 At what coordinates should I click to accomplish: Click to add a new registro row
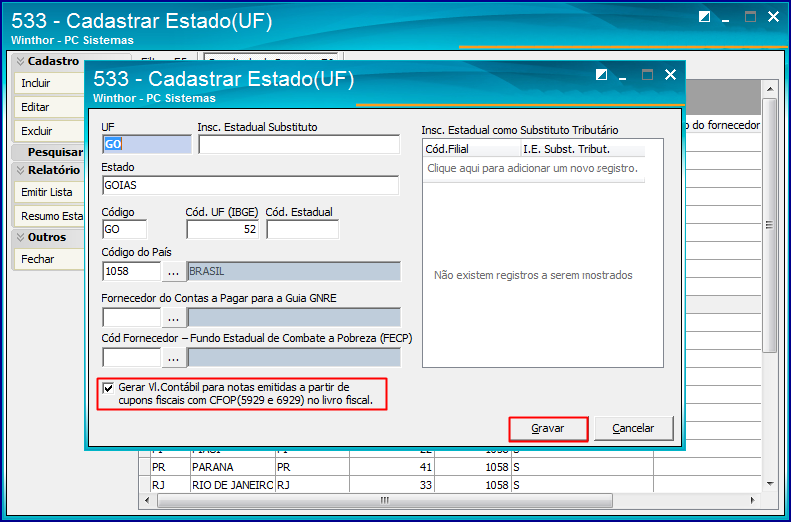point(533,168)
